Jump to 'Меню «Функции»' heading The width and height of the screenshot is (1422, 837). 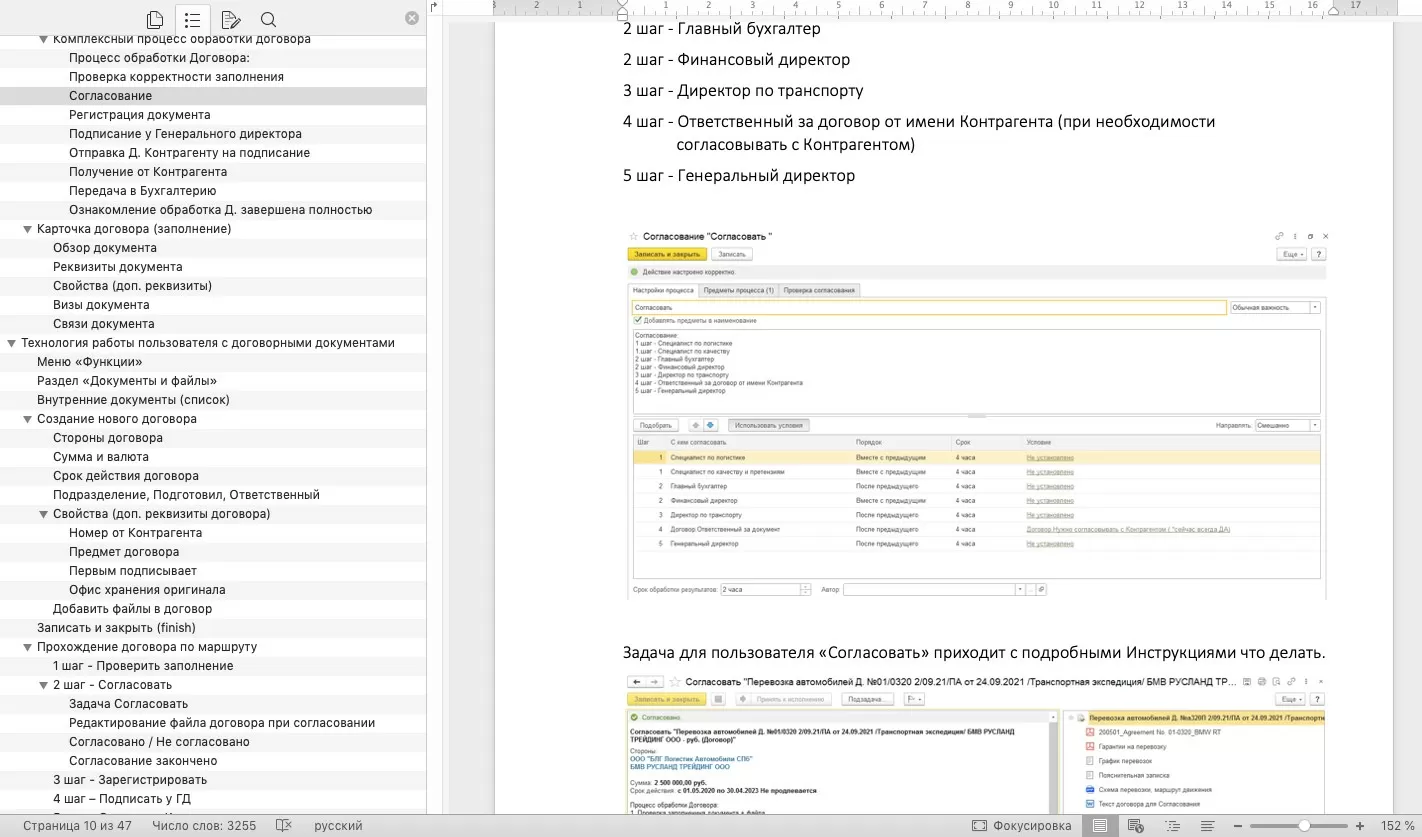(x=89, y=362)
